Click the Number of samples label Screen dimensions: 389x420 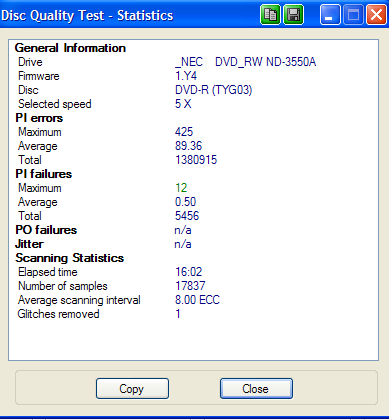63,286
